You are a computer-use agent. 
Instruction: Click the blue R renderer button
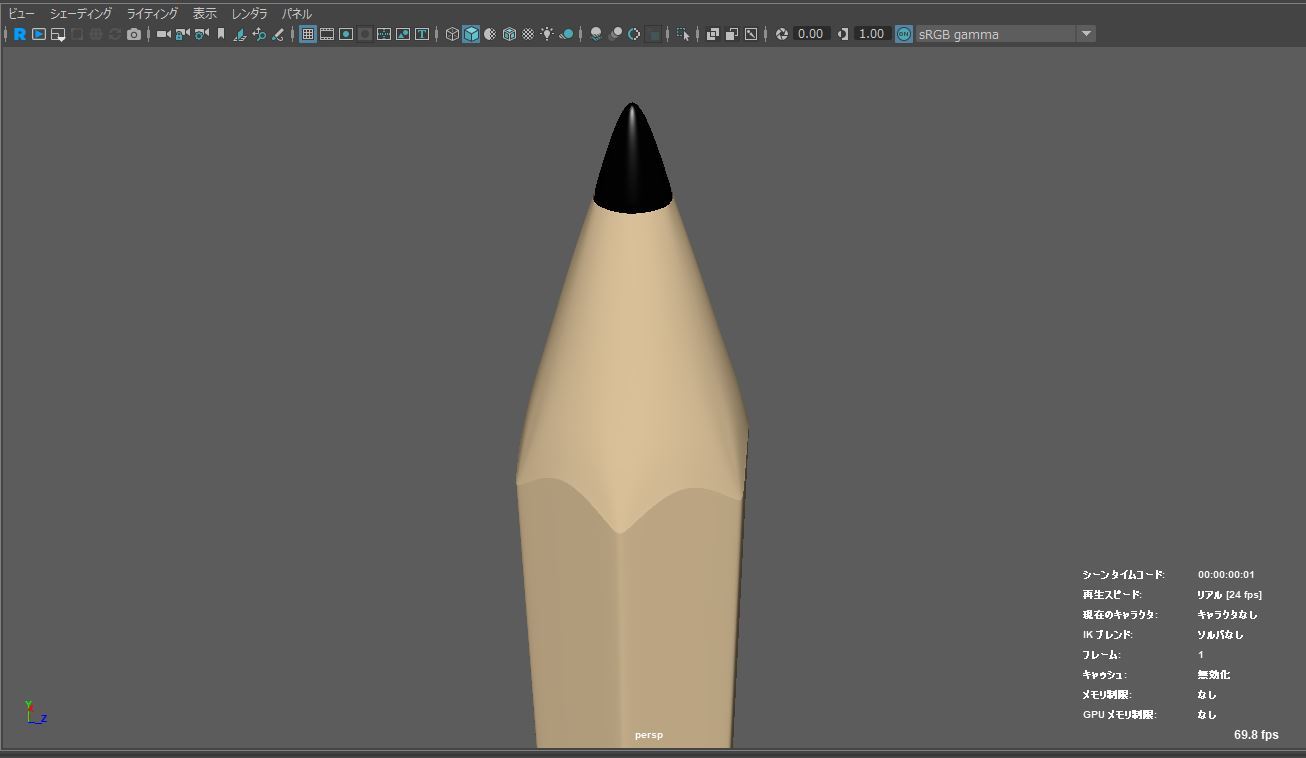pos(19,34)
